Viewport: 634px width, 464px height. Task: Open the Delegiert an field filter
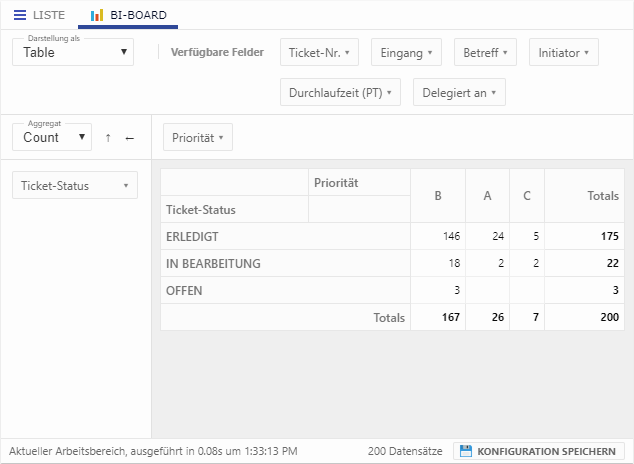point(459,93)
